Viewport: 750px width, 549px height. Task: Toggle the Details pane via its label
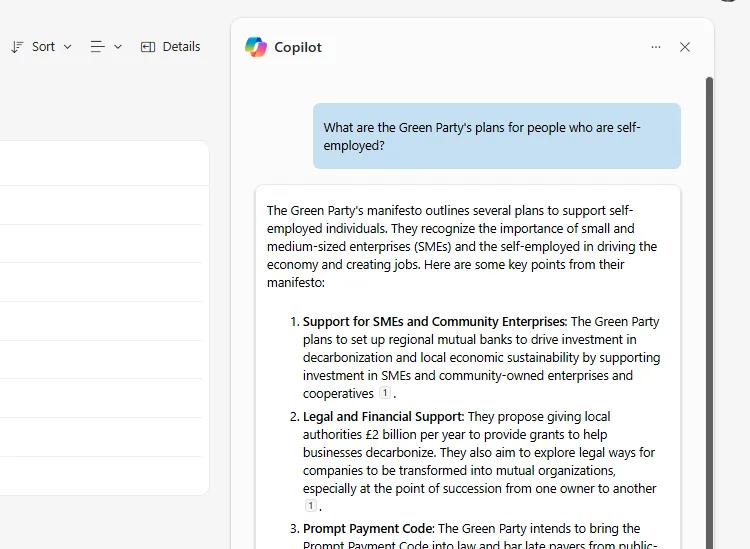pos(181,47)
